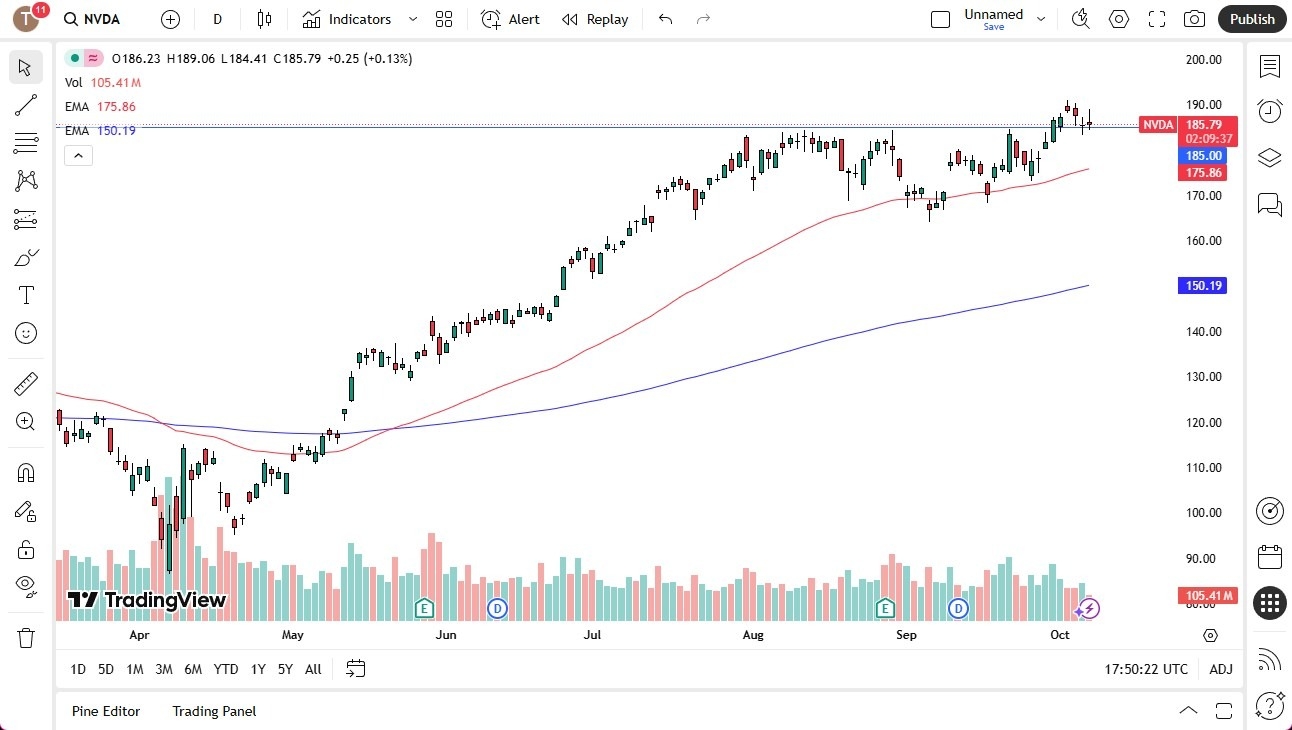Select the Brush drawing tool
The height and width of the screenshot is (730, 1292).
[x=26, y=257]
